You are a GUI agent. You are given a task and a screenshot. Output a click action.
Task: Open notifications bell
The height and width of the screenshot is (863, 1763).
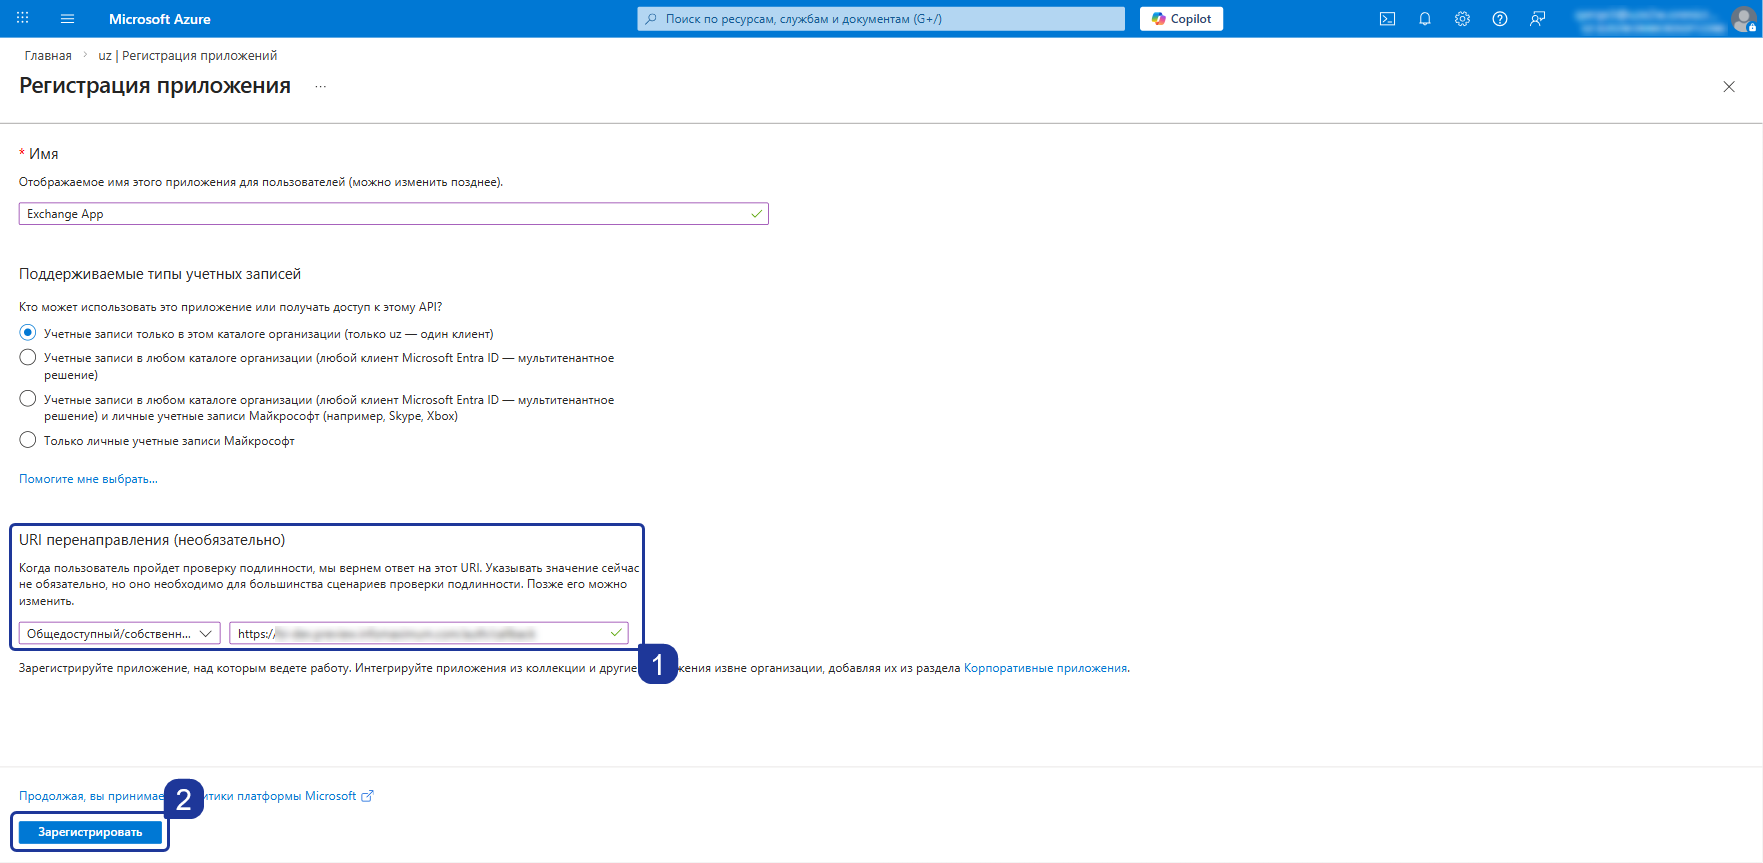point(1425,19)
